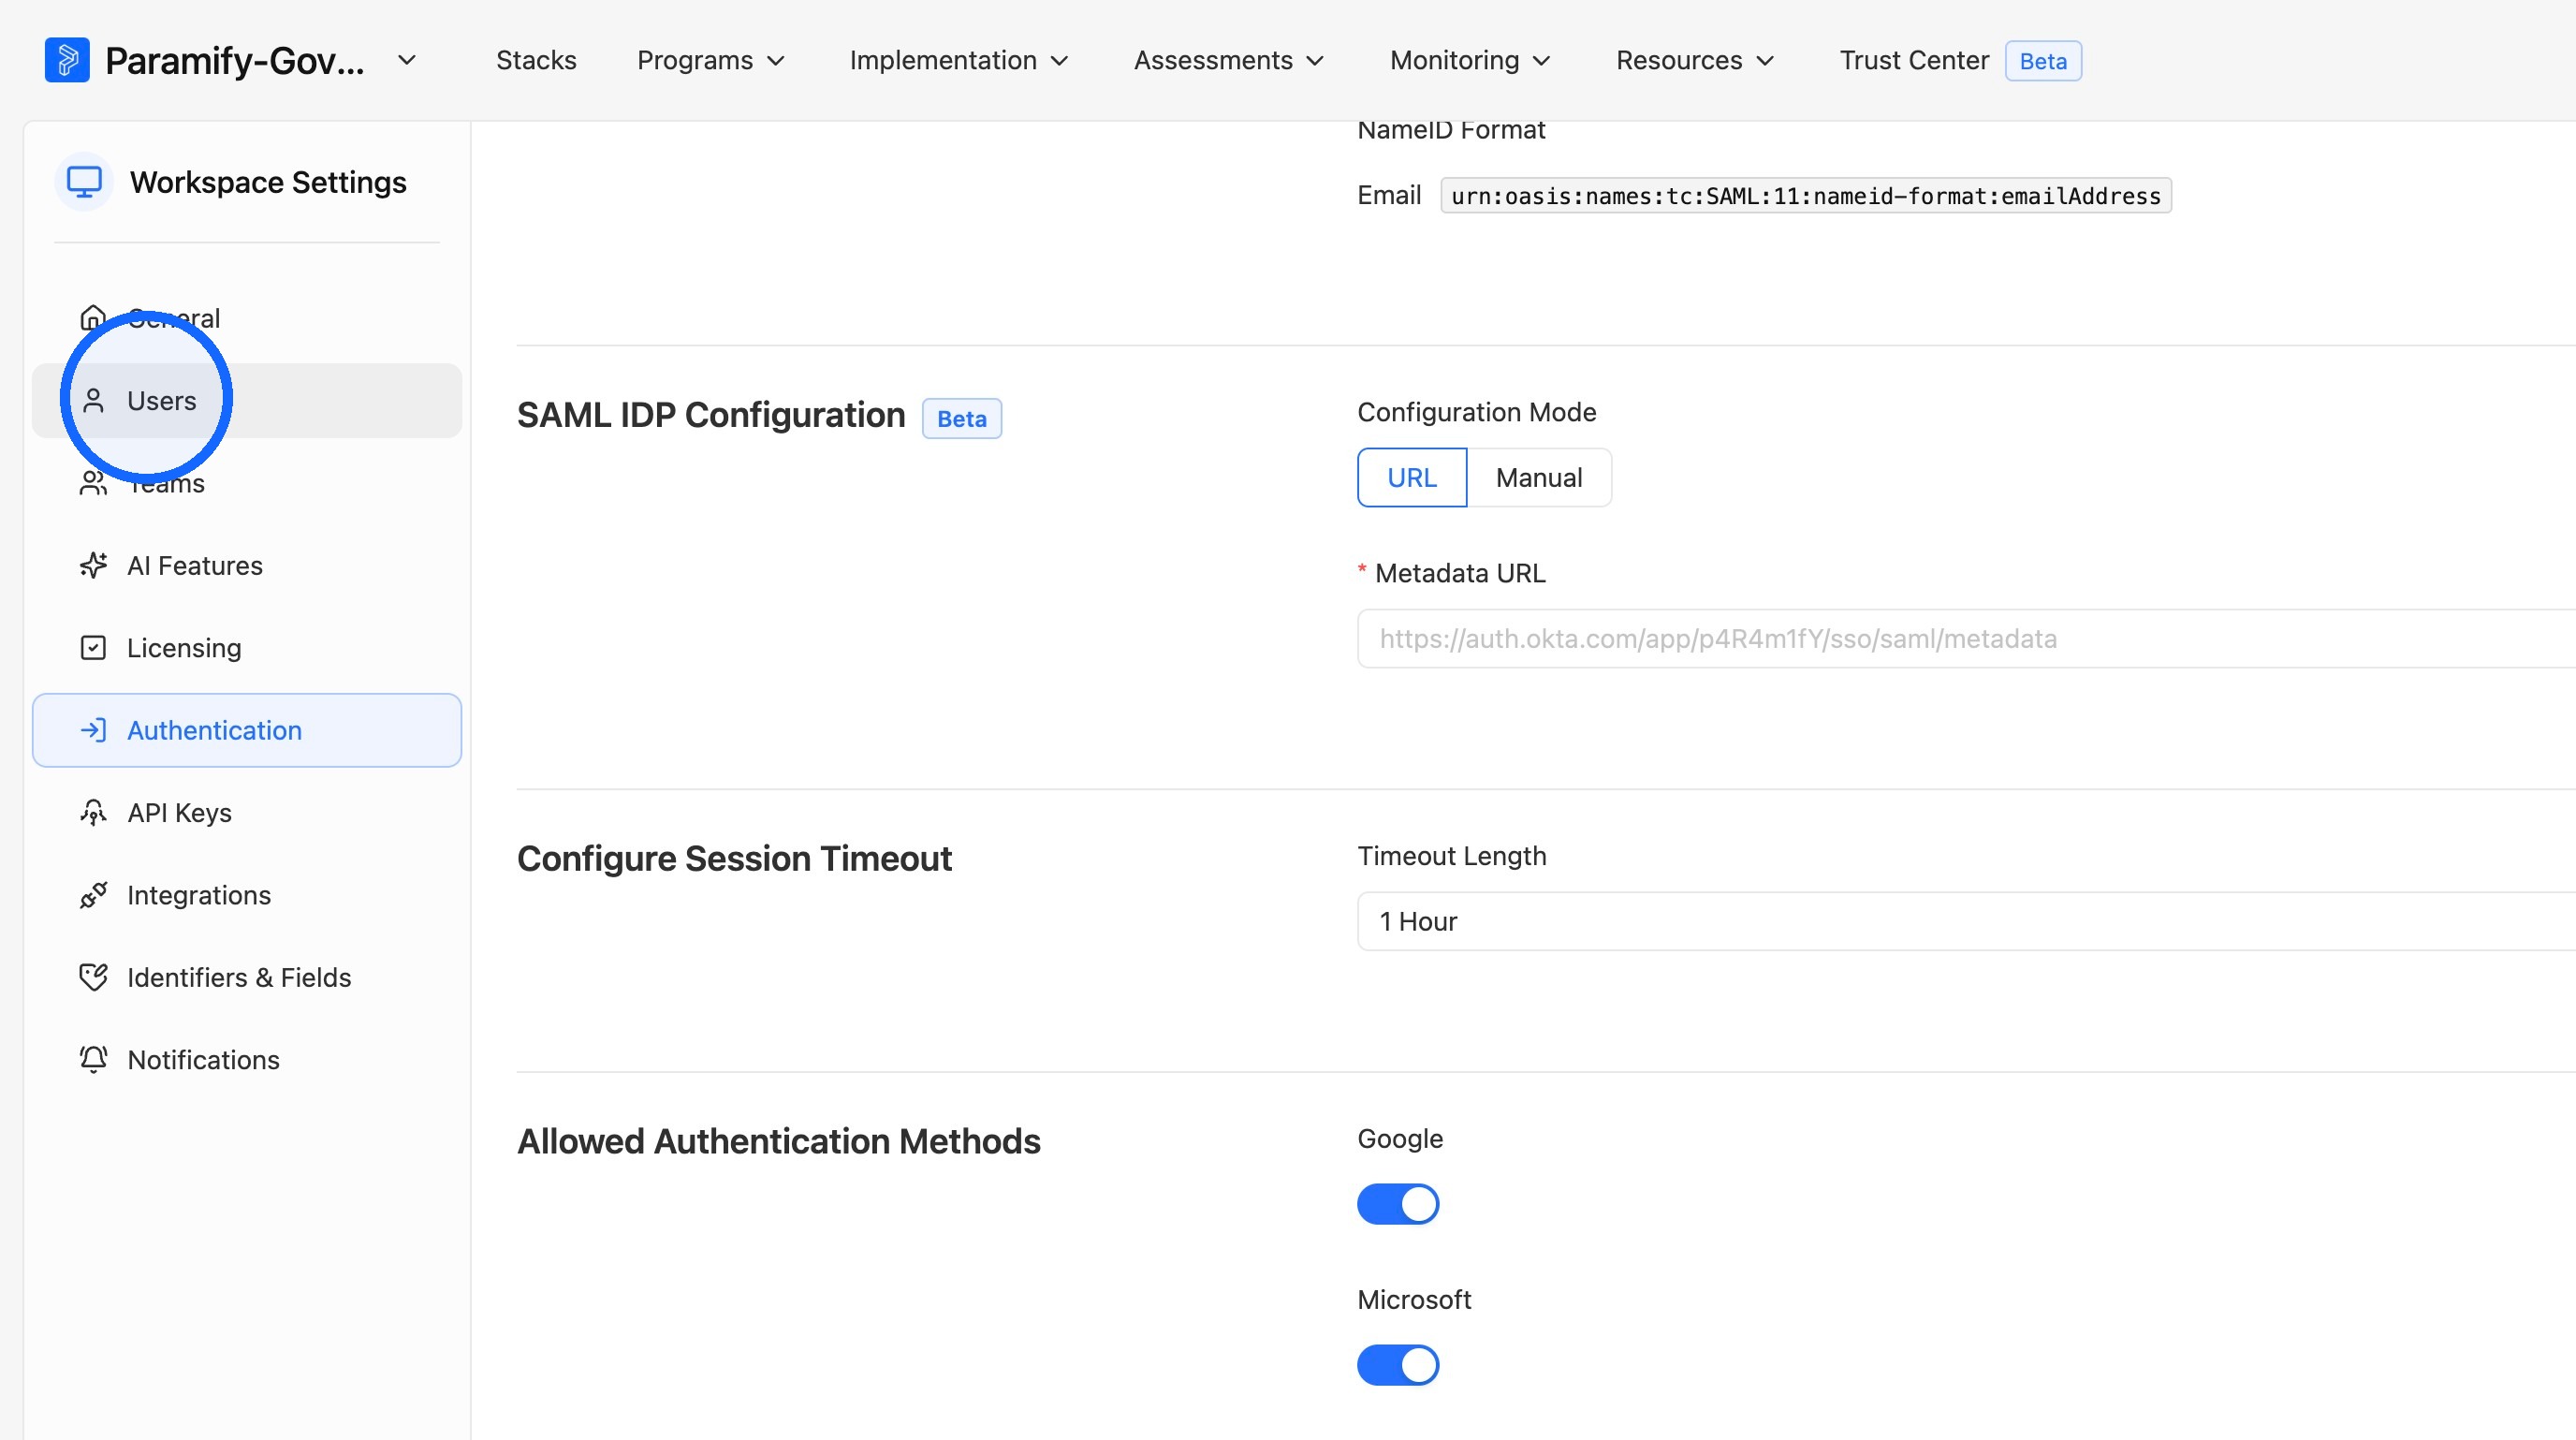Click the Notifications bell icon
The image size is (2576, 1440).
click(x=93, y=1059)
